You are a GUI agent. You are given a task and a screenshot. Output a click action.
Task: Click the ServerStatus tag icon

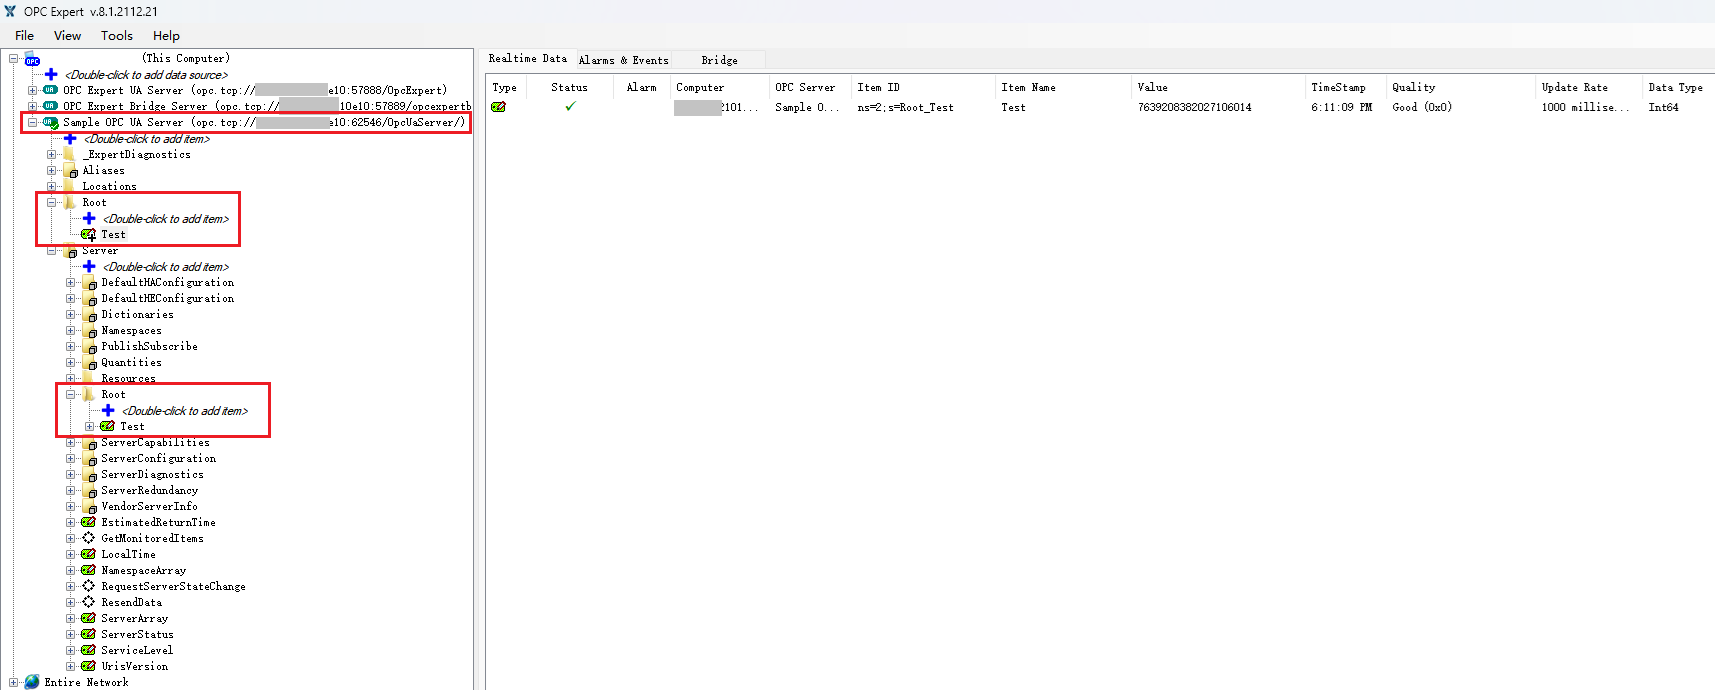89,634
